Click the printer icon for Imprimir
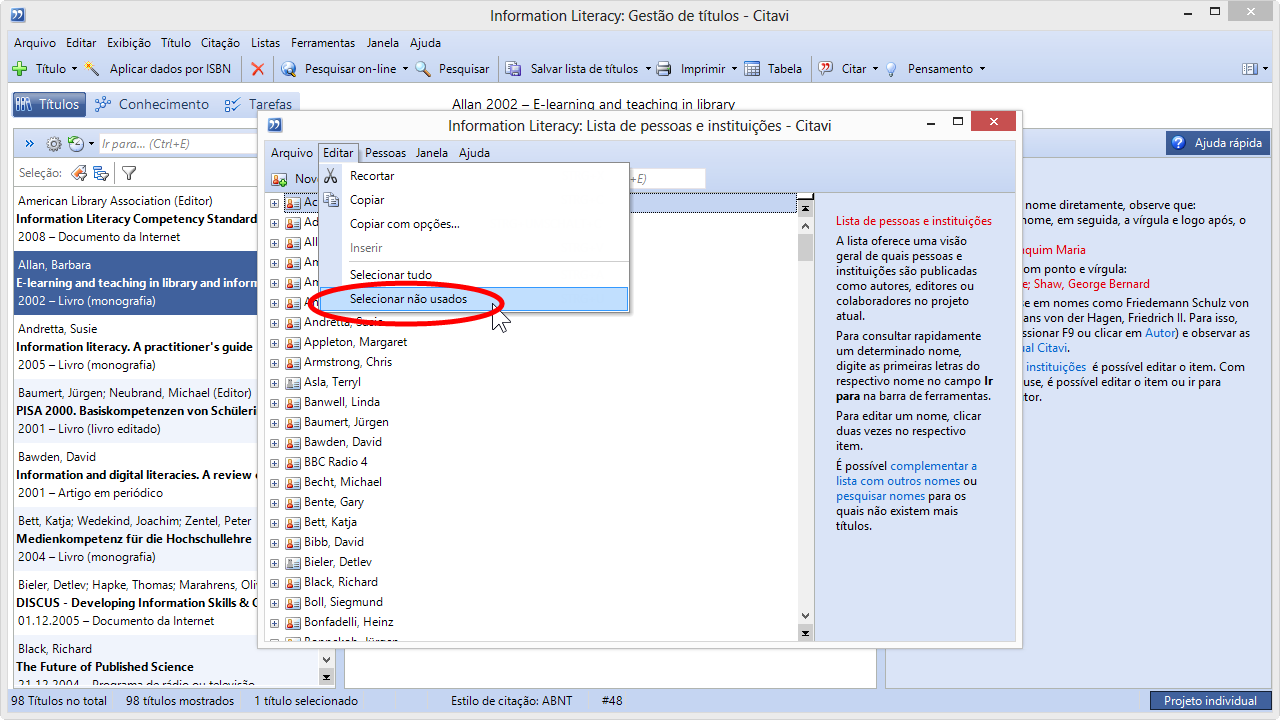The width and height of the screenshot is (1280, 720). click(664, 69)
